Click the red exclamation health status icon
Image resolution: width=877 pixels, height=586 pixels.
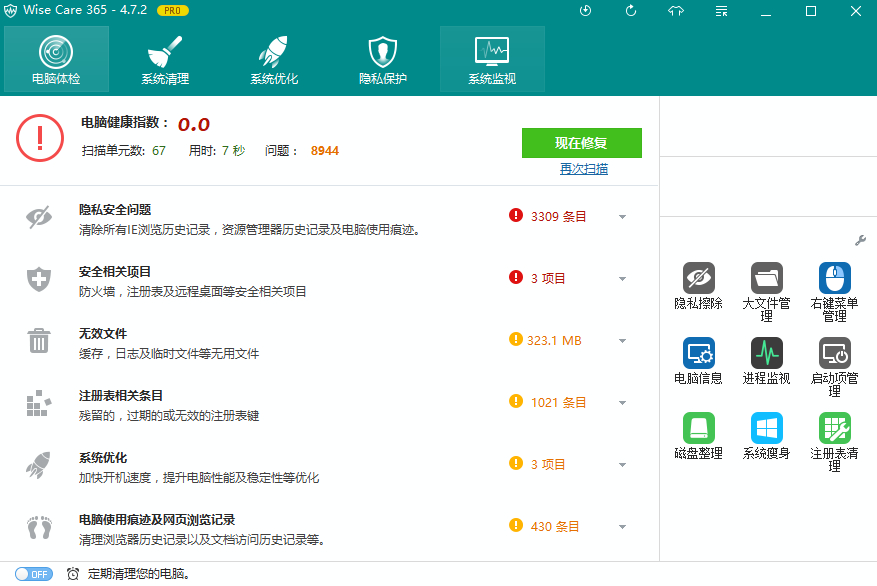40,138
